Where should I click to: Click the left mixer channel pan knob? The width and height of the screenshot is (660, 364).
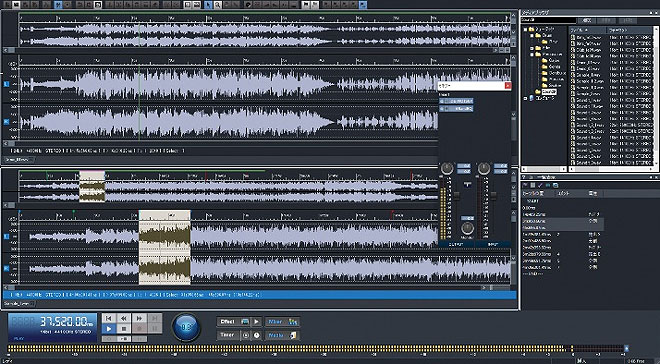tap(447, 168)
